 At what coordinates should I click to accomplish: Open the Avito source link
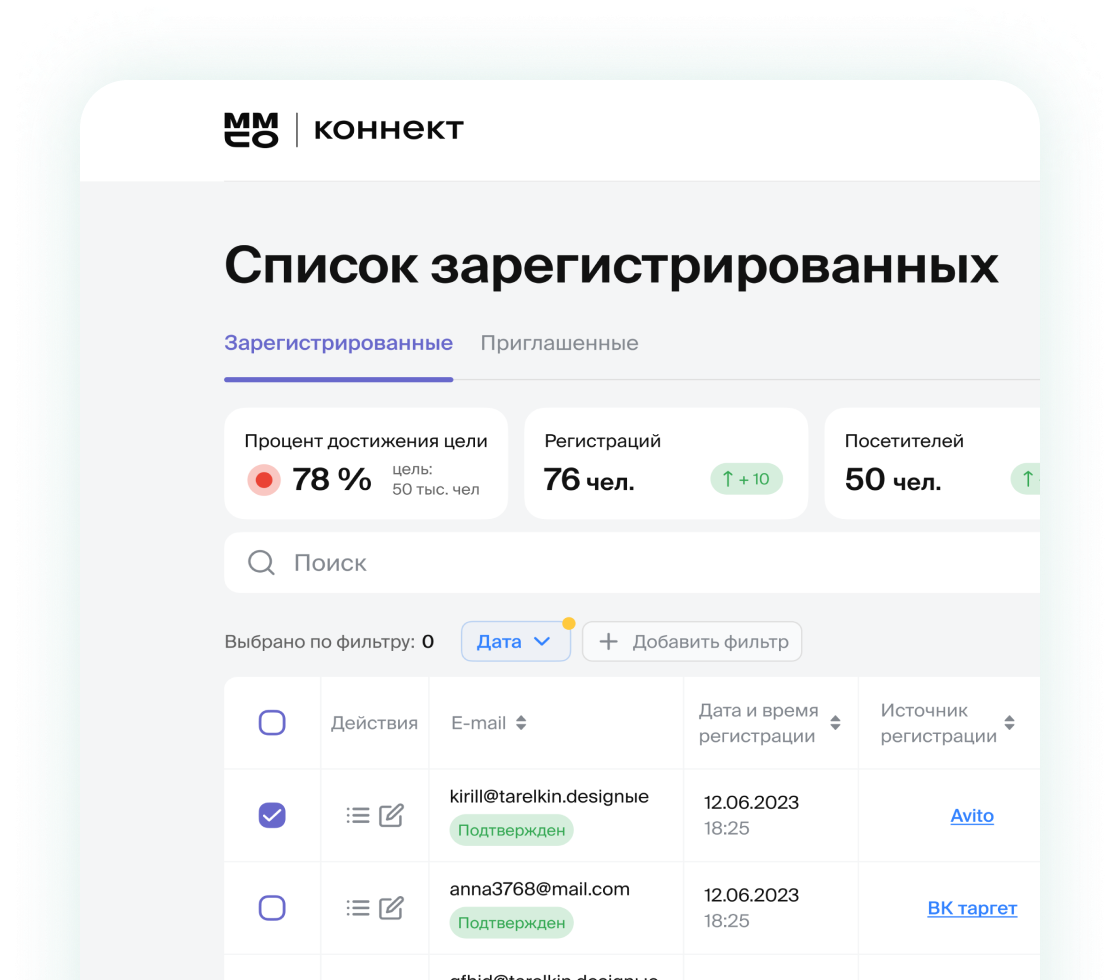[971, 816]
